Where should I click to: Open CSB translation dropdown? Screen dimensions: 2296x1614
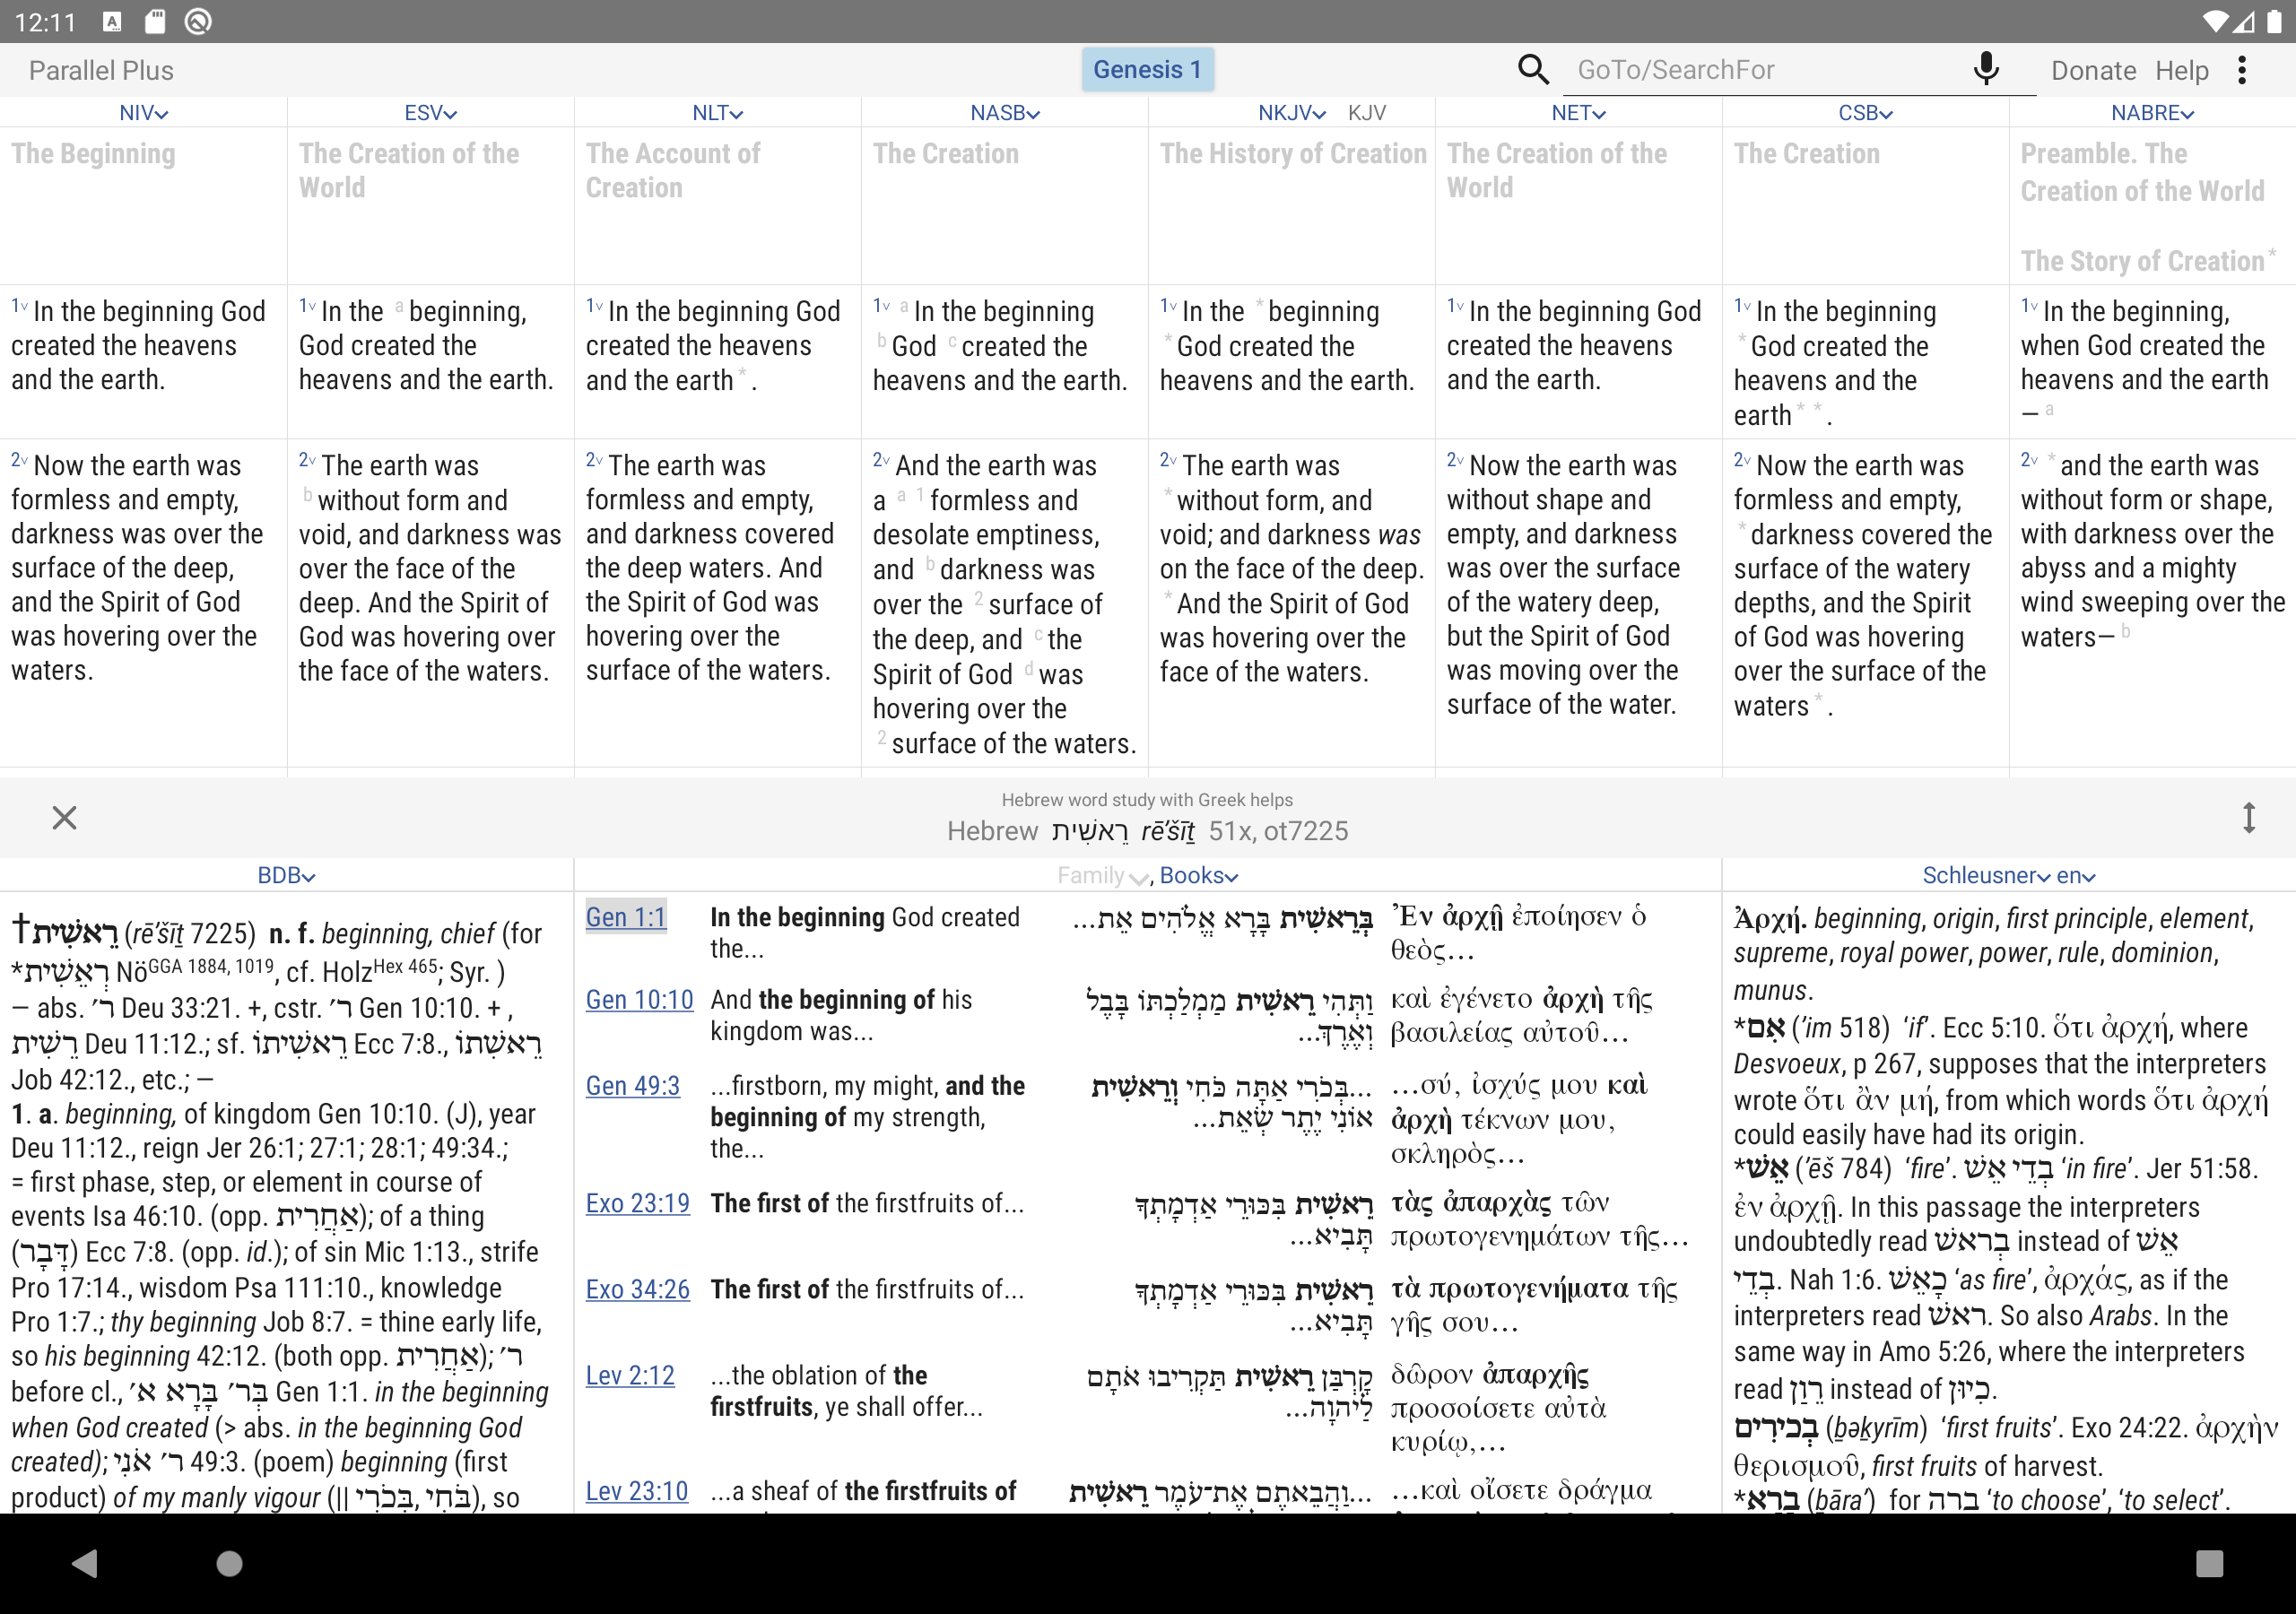click(x=1865, y=113)
